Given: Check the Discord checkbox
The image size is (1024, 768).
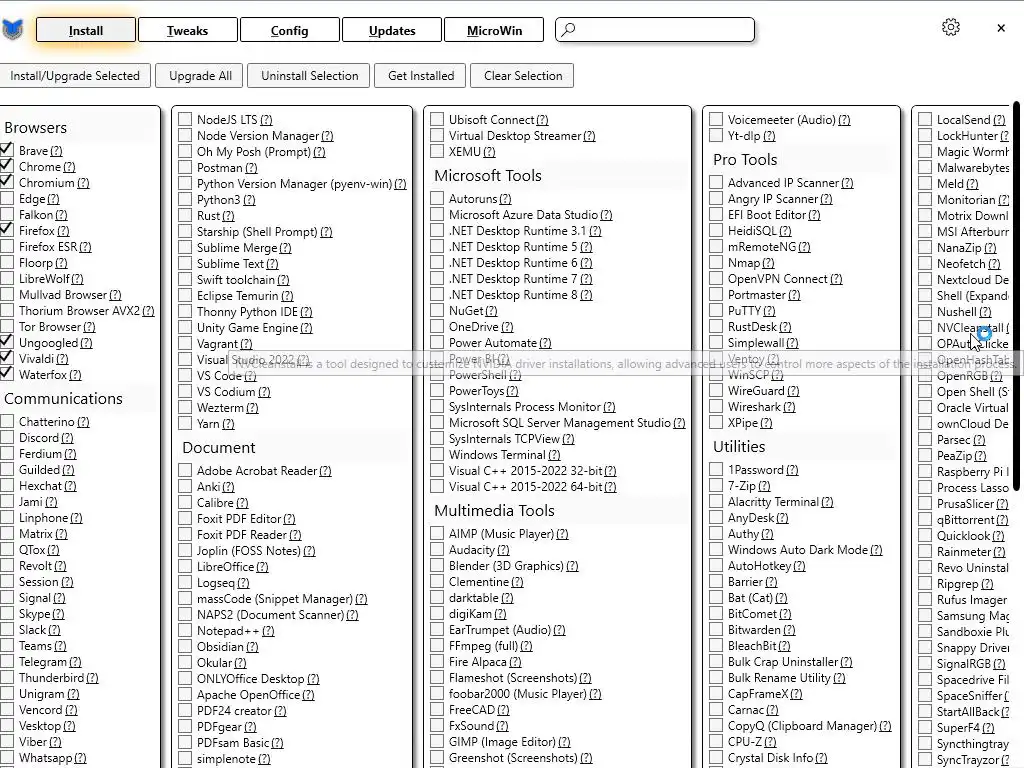Looking at the screenshot, I should [x=7, y=438].
